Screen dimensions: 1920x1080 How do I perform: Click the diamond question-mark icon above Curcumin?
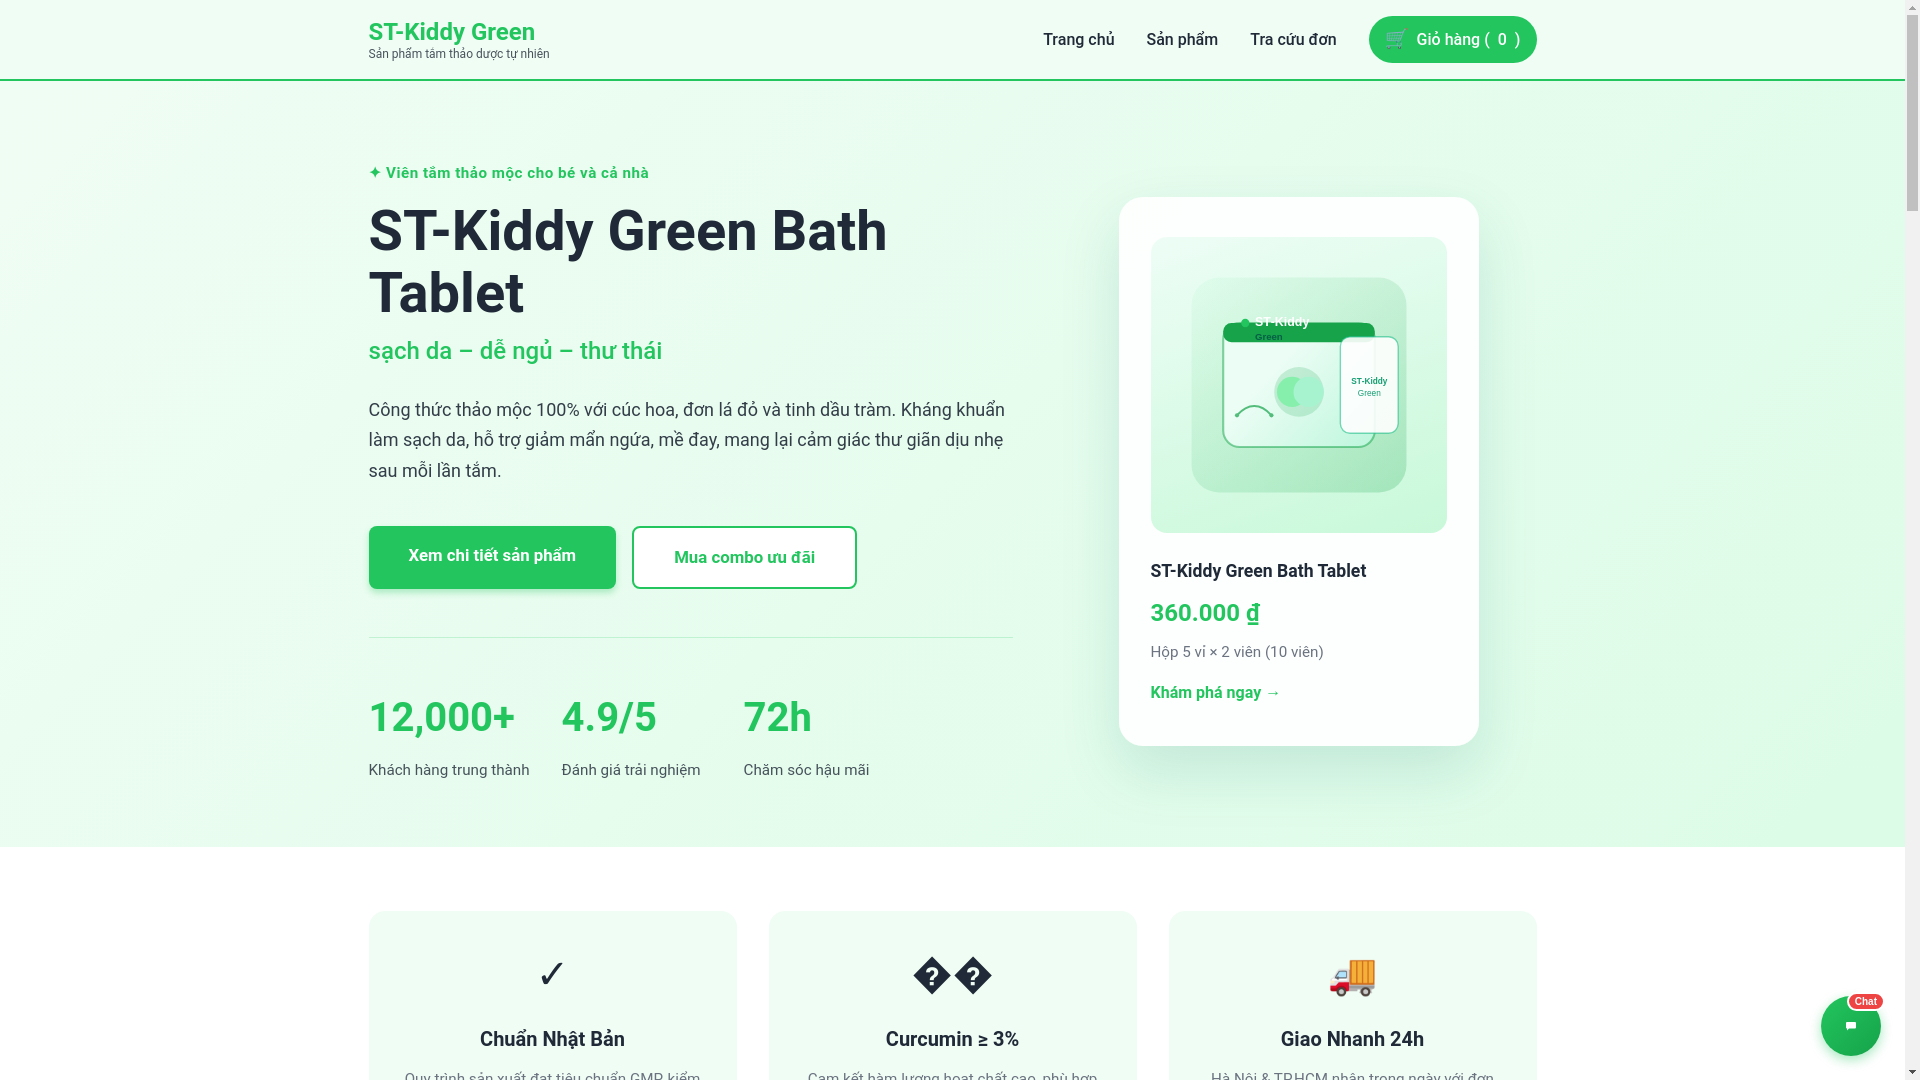tap(952, 975)
